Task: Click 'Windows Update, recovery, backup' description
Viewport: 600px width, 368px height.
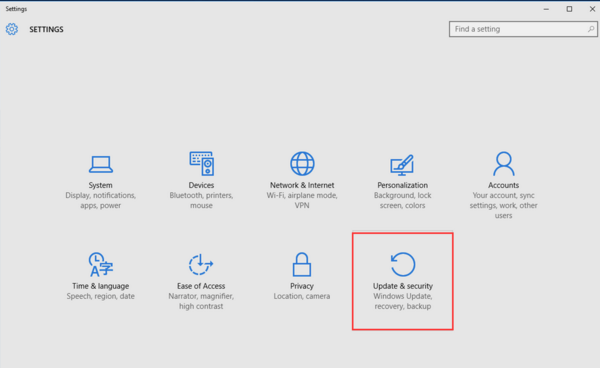Action: pos(403,301)
